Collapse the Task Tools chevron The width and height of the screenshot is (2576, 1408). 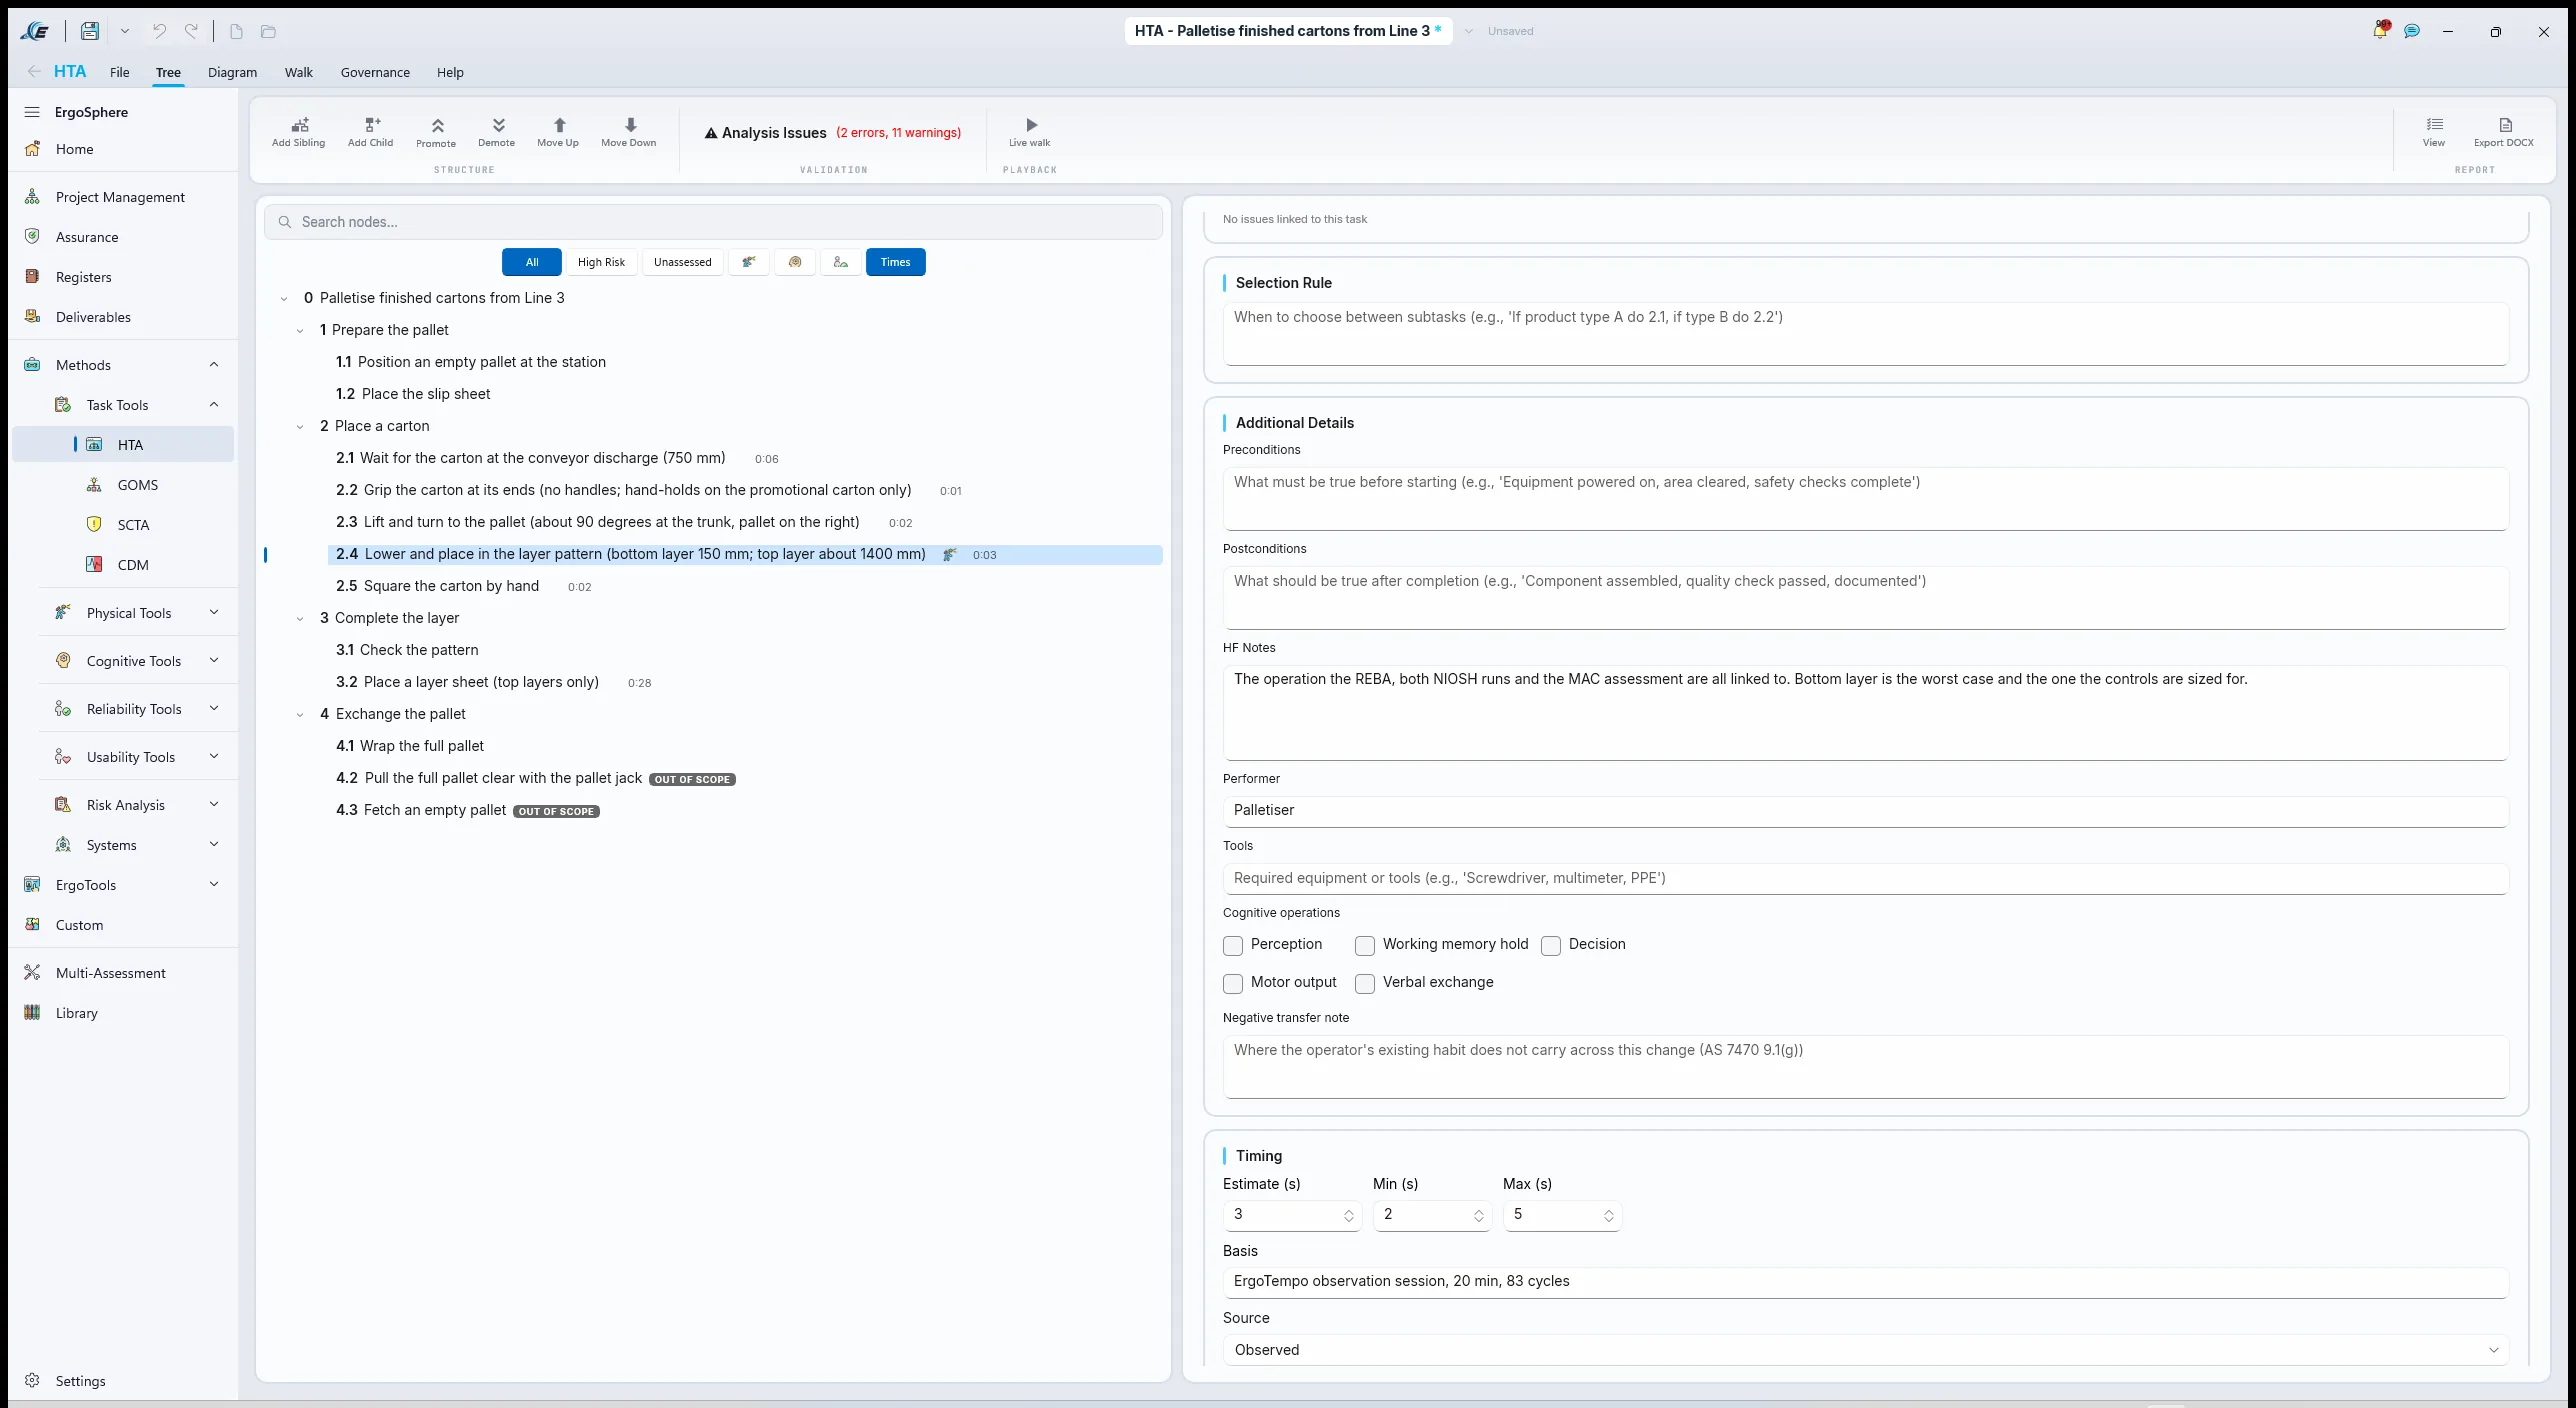click(x=214, y=405)
